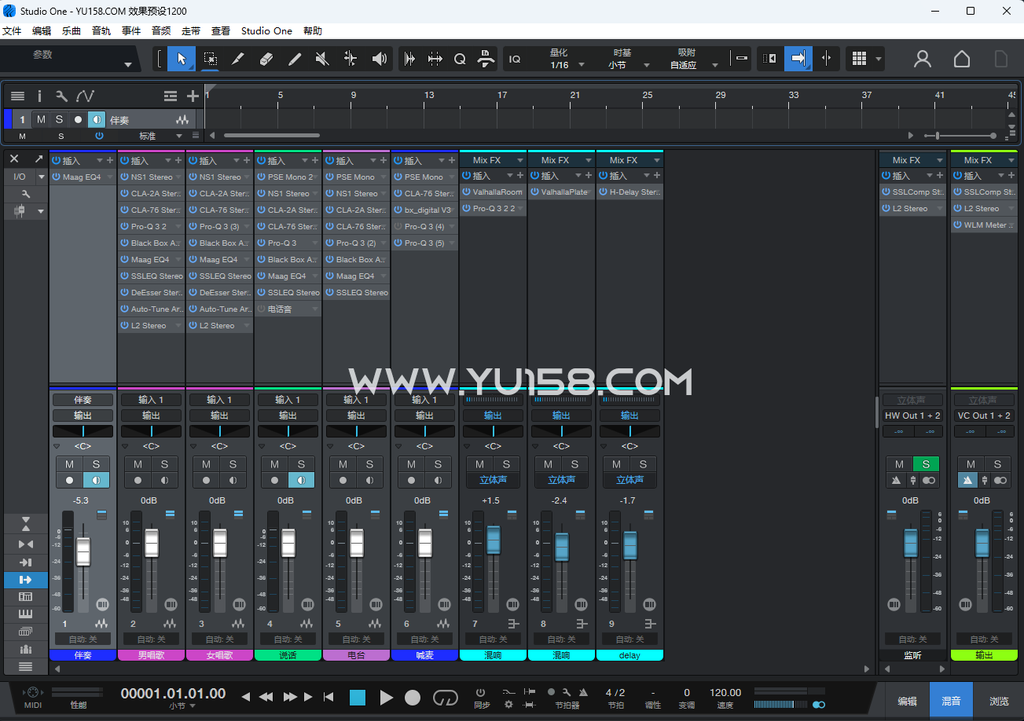Viewport: 1024px width, 721px height.
Task: Select the Listen speaker tool
Action: pos(379,59)
